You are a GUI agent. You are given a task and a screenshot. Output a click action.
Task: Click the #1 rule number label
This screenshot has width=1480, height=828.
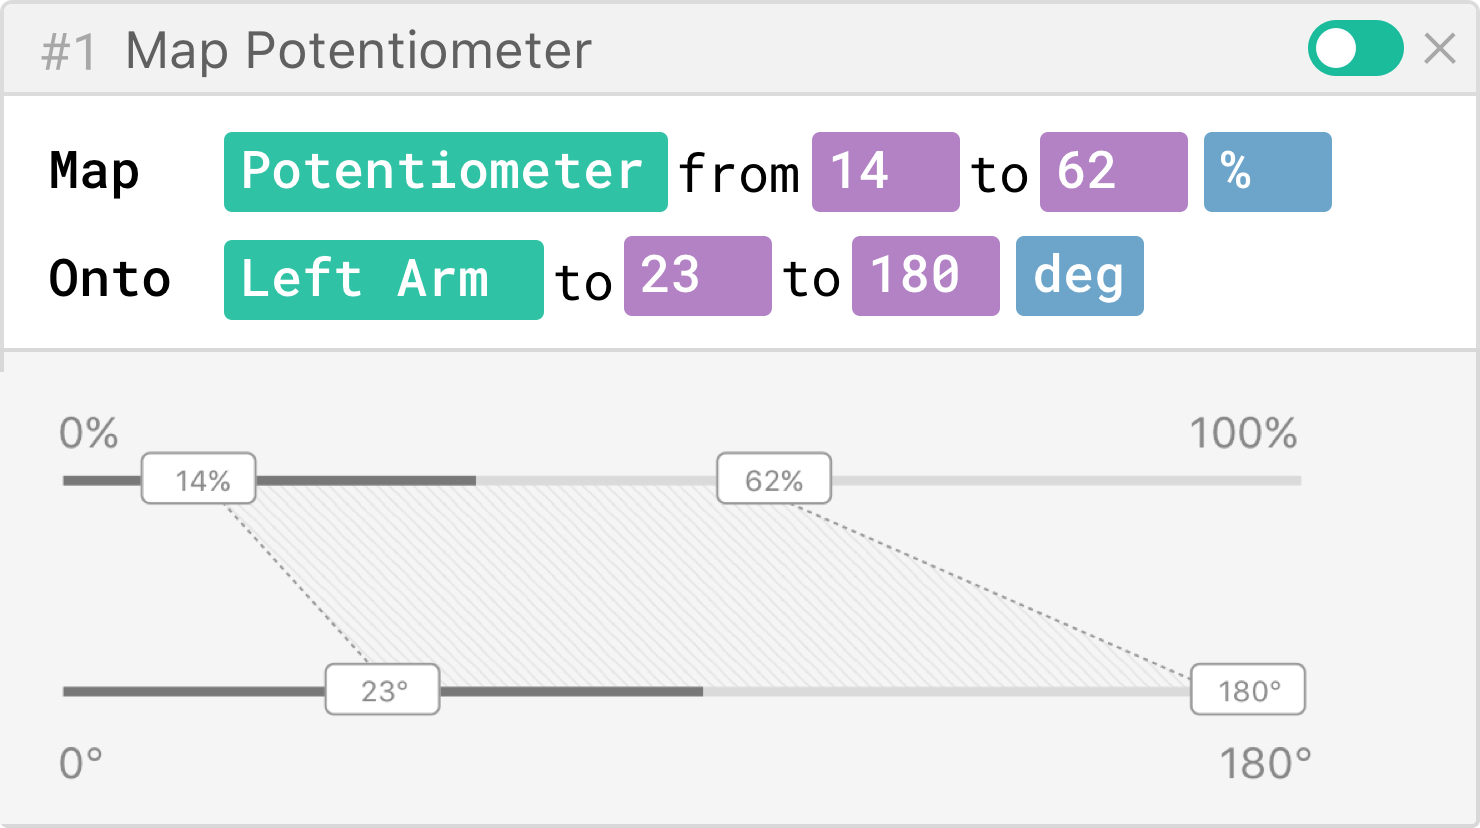pos(68,52)
